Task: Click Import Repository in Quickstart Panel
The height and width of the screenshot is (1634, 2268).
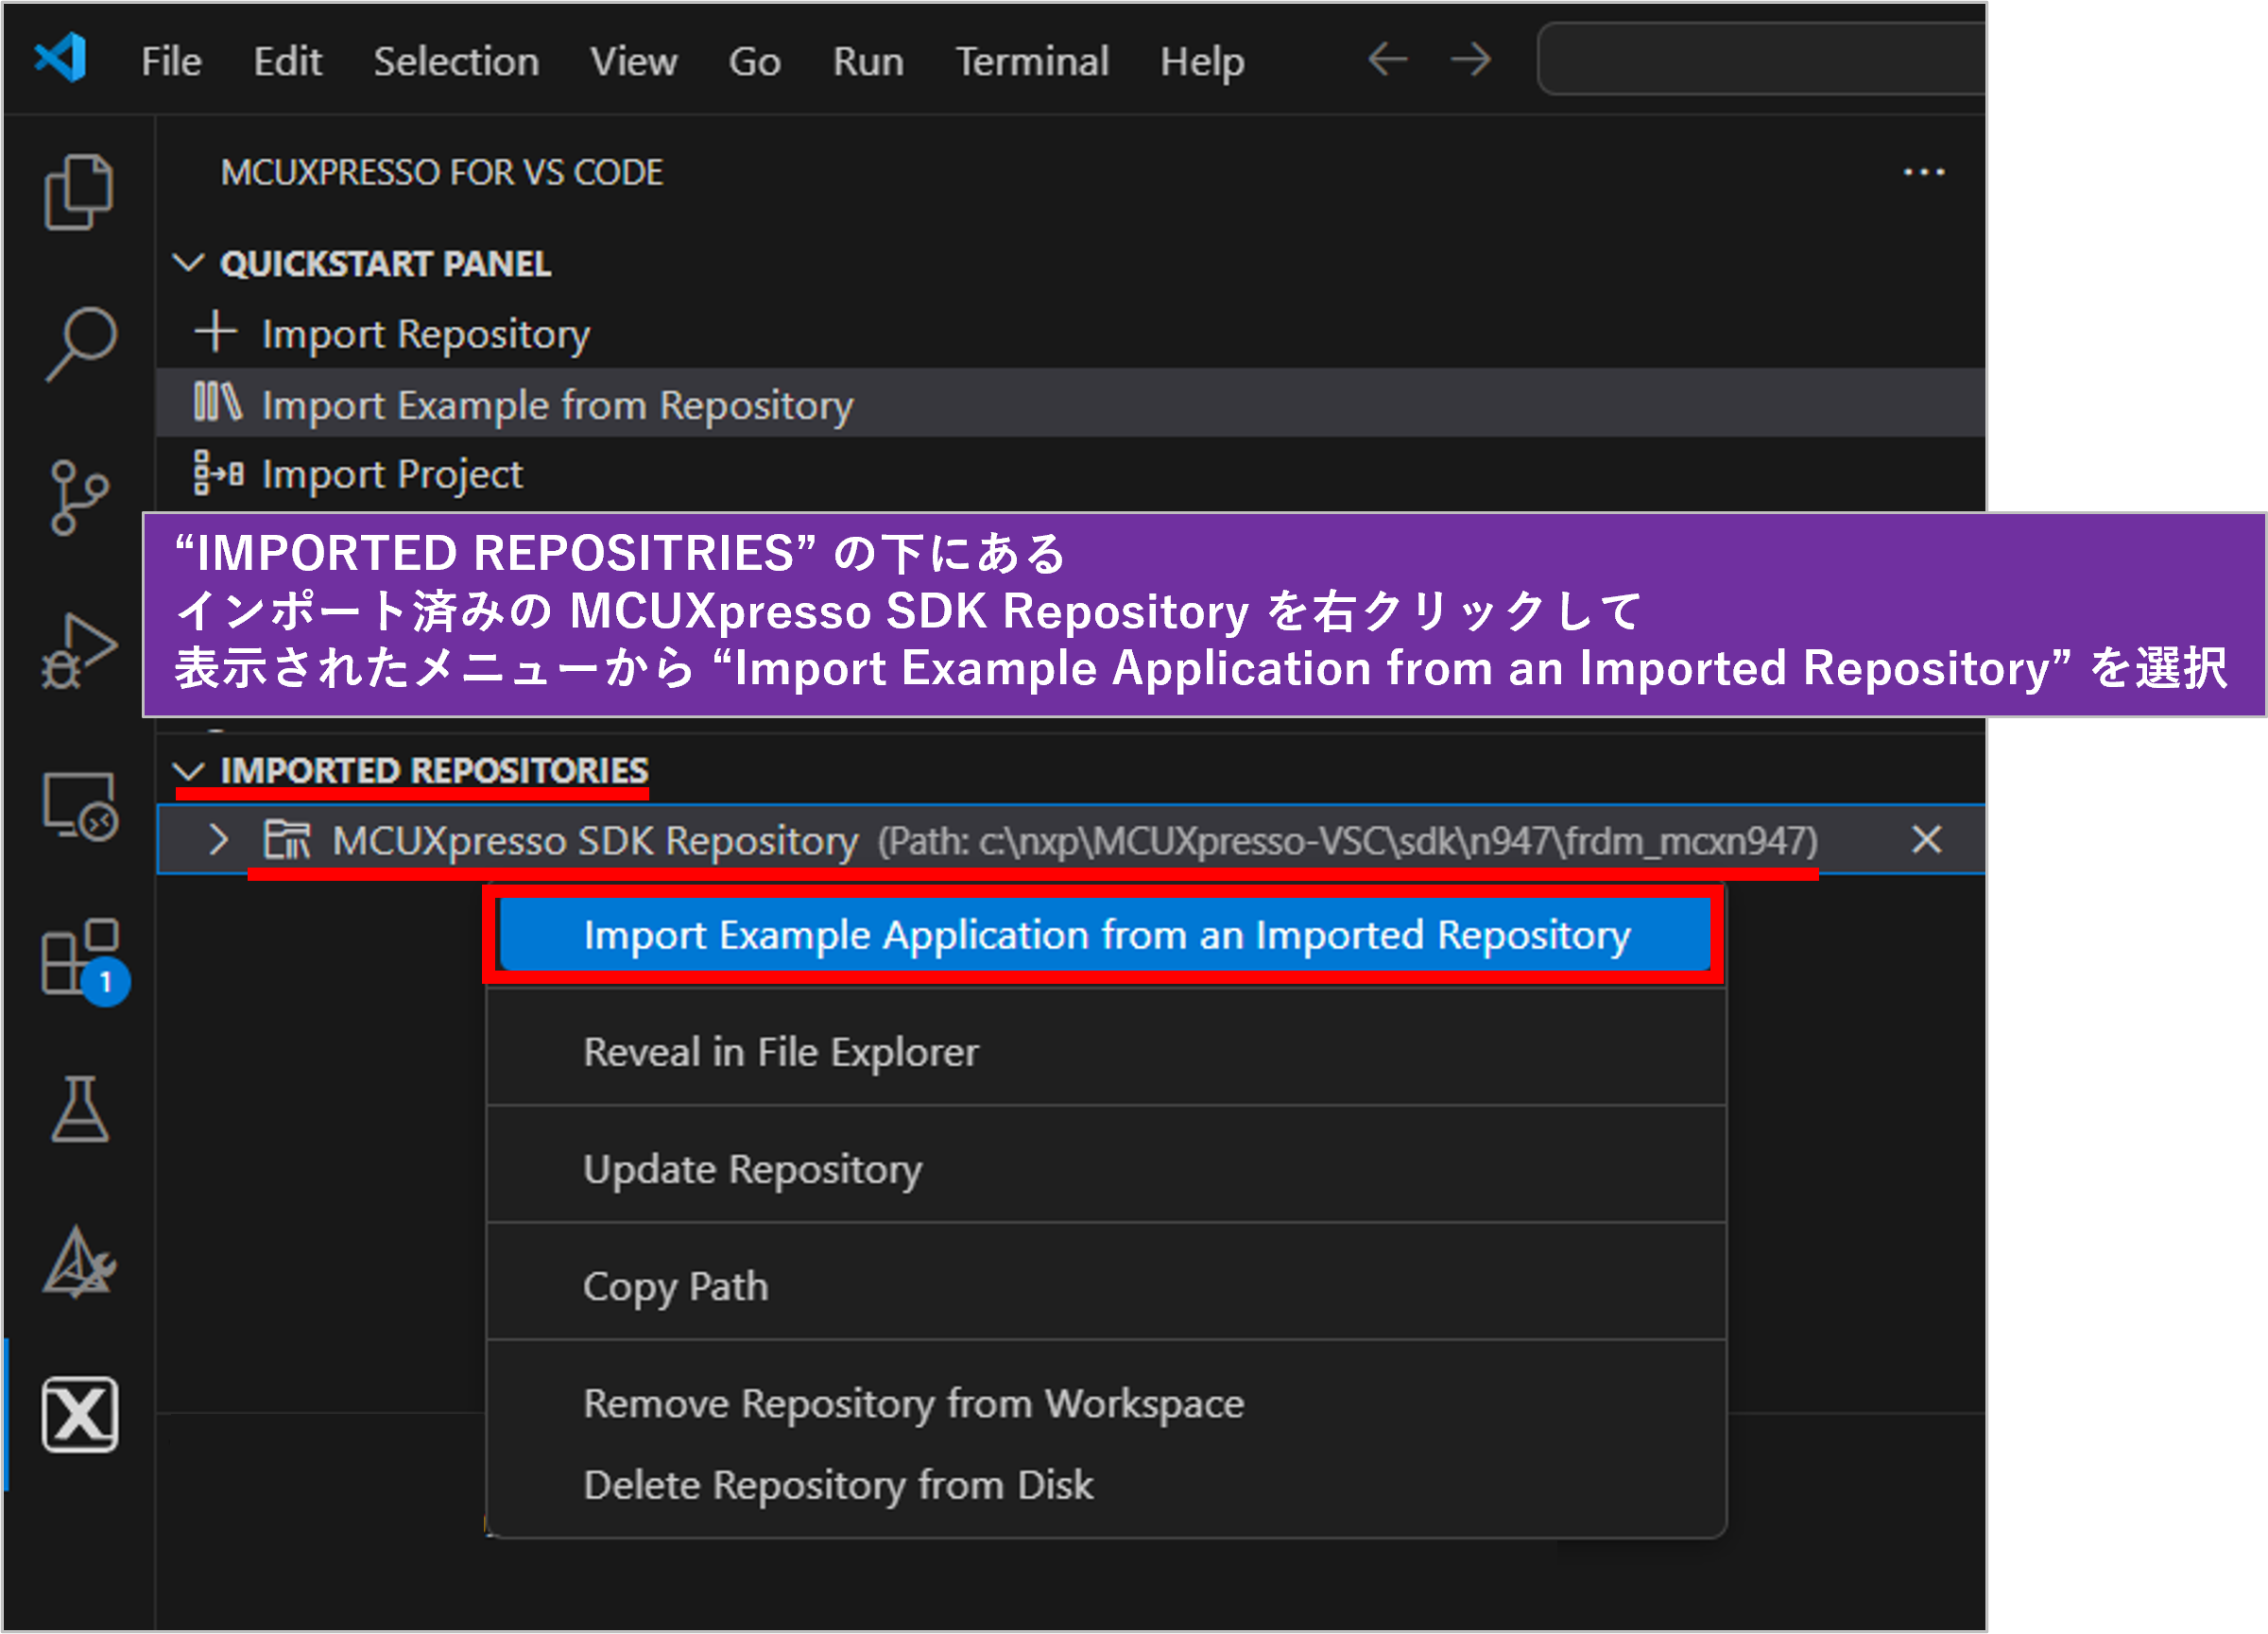Action: pyautogui.click(x=425, y=334)
